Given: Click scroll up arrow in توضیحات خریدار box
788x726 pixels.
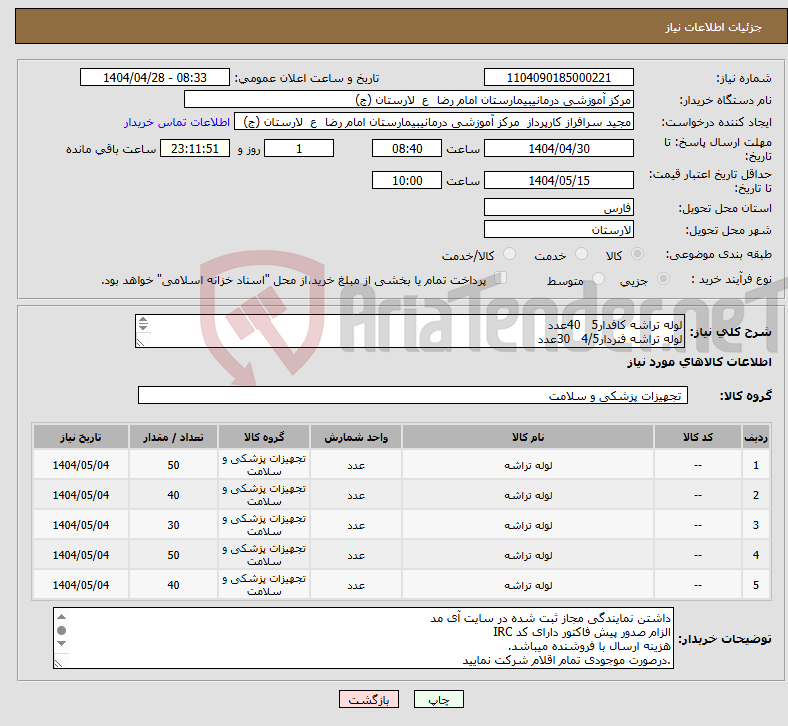Looking at the screenshot, I should pyautogui.click(x=61, y=617).
